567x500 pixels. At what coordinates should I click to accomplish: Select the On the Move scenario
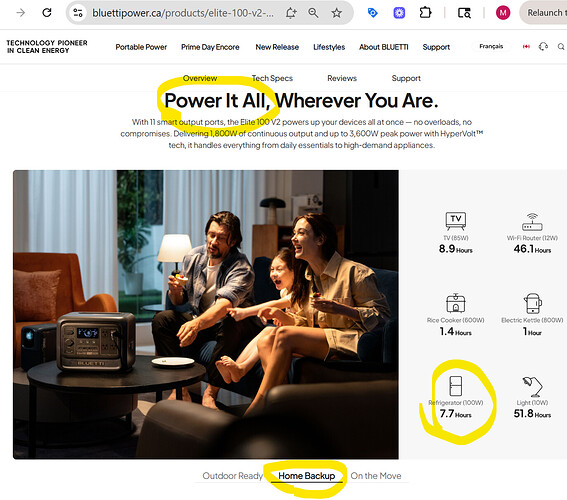pyautogui.click(x=376, y=476)
